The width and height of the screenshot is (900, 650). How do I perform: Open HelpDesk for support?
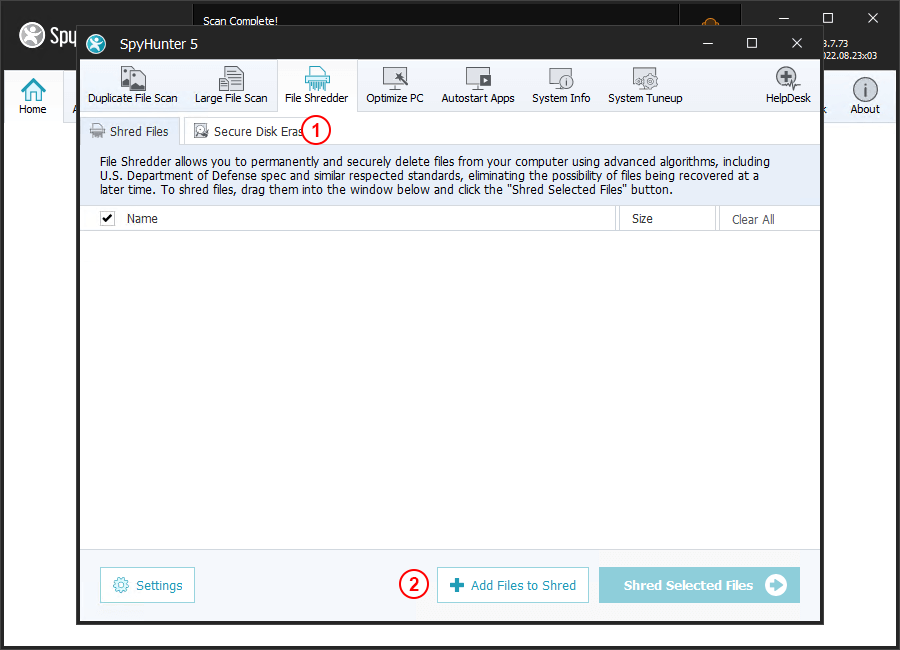pyautogui.click(x=787, y=85)
